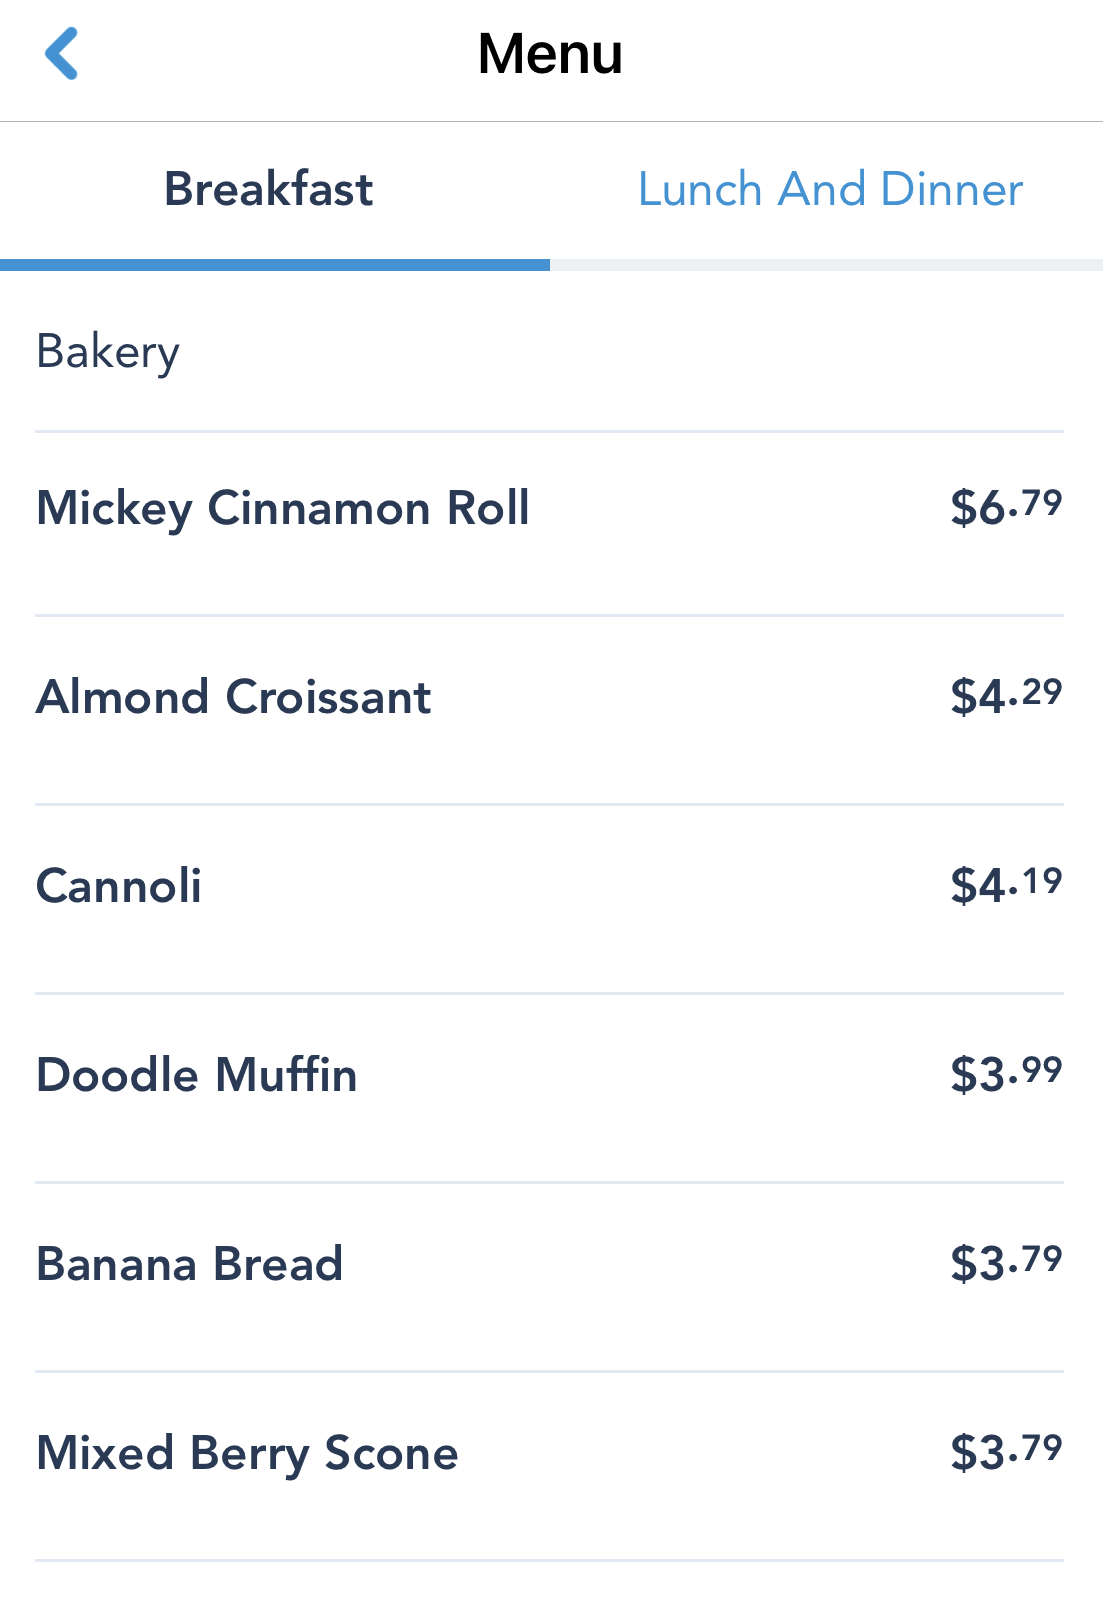Click the Mixed Berry Scone price
Viewport: 1103px width, 1600px height.
[x=1005, y=1452]
